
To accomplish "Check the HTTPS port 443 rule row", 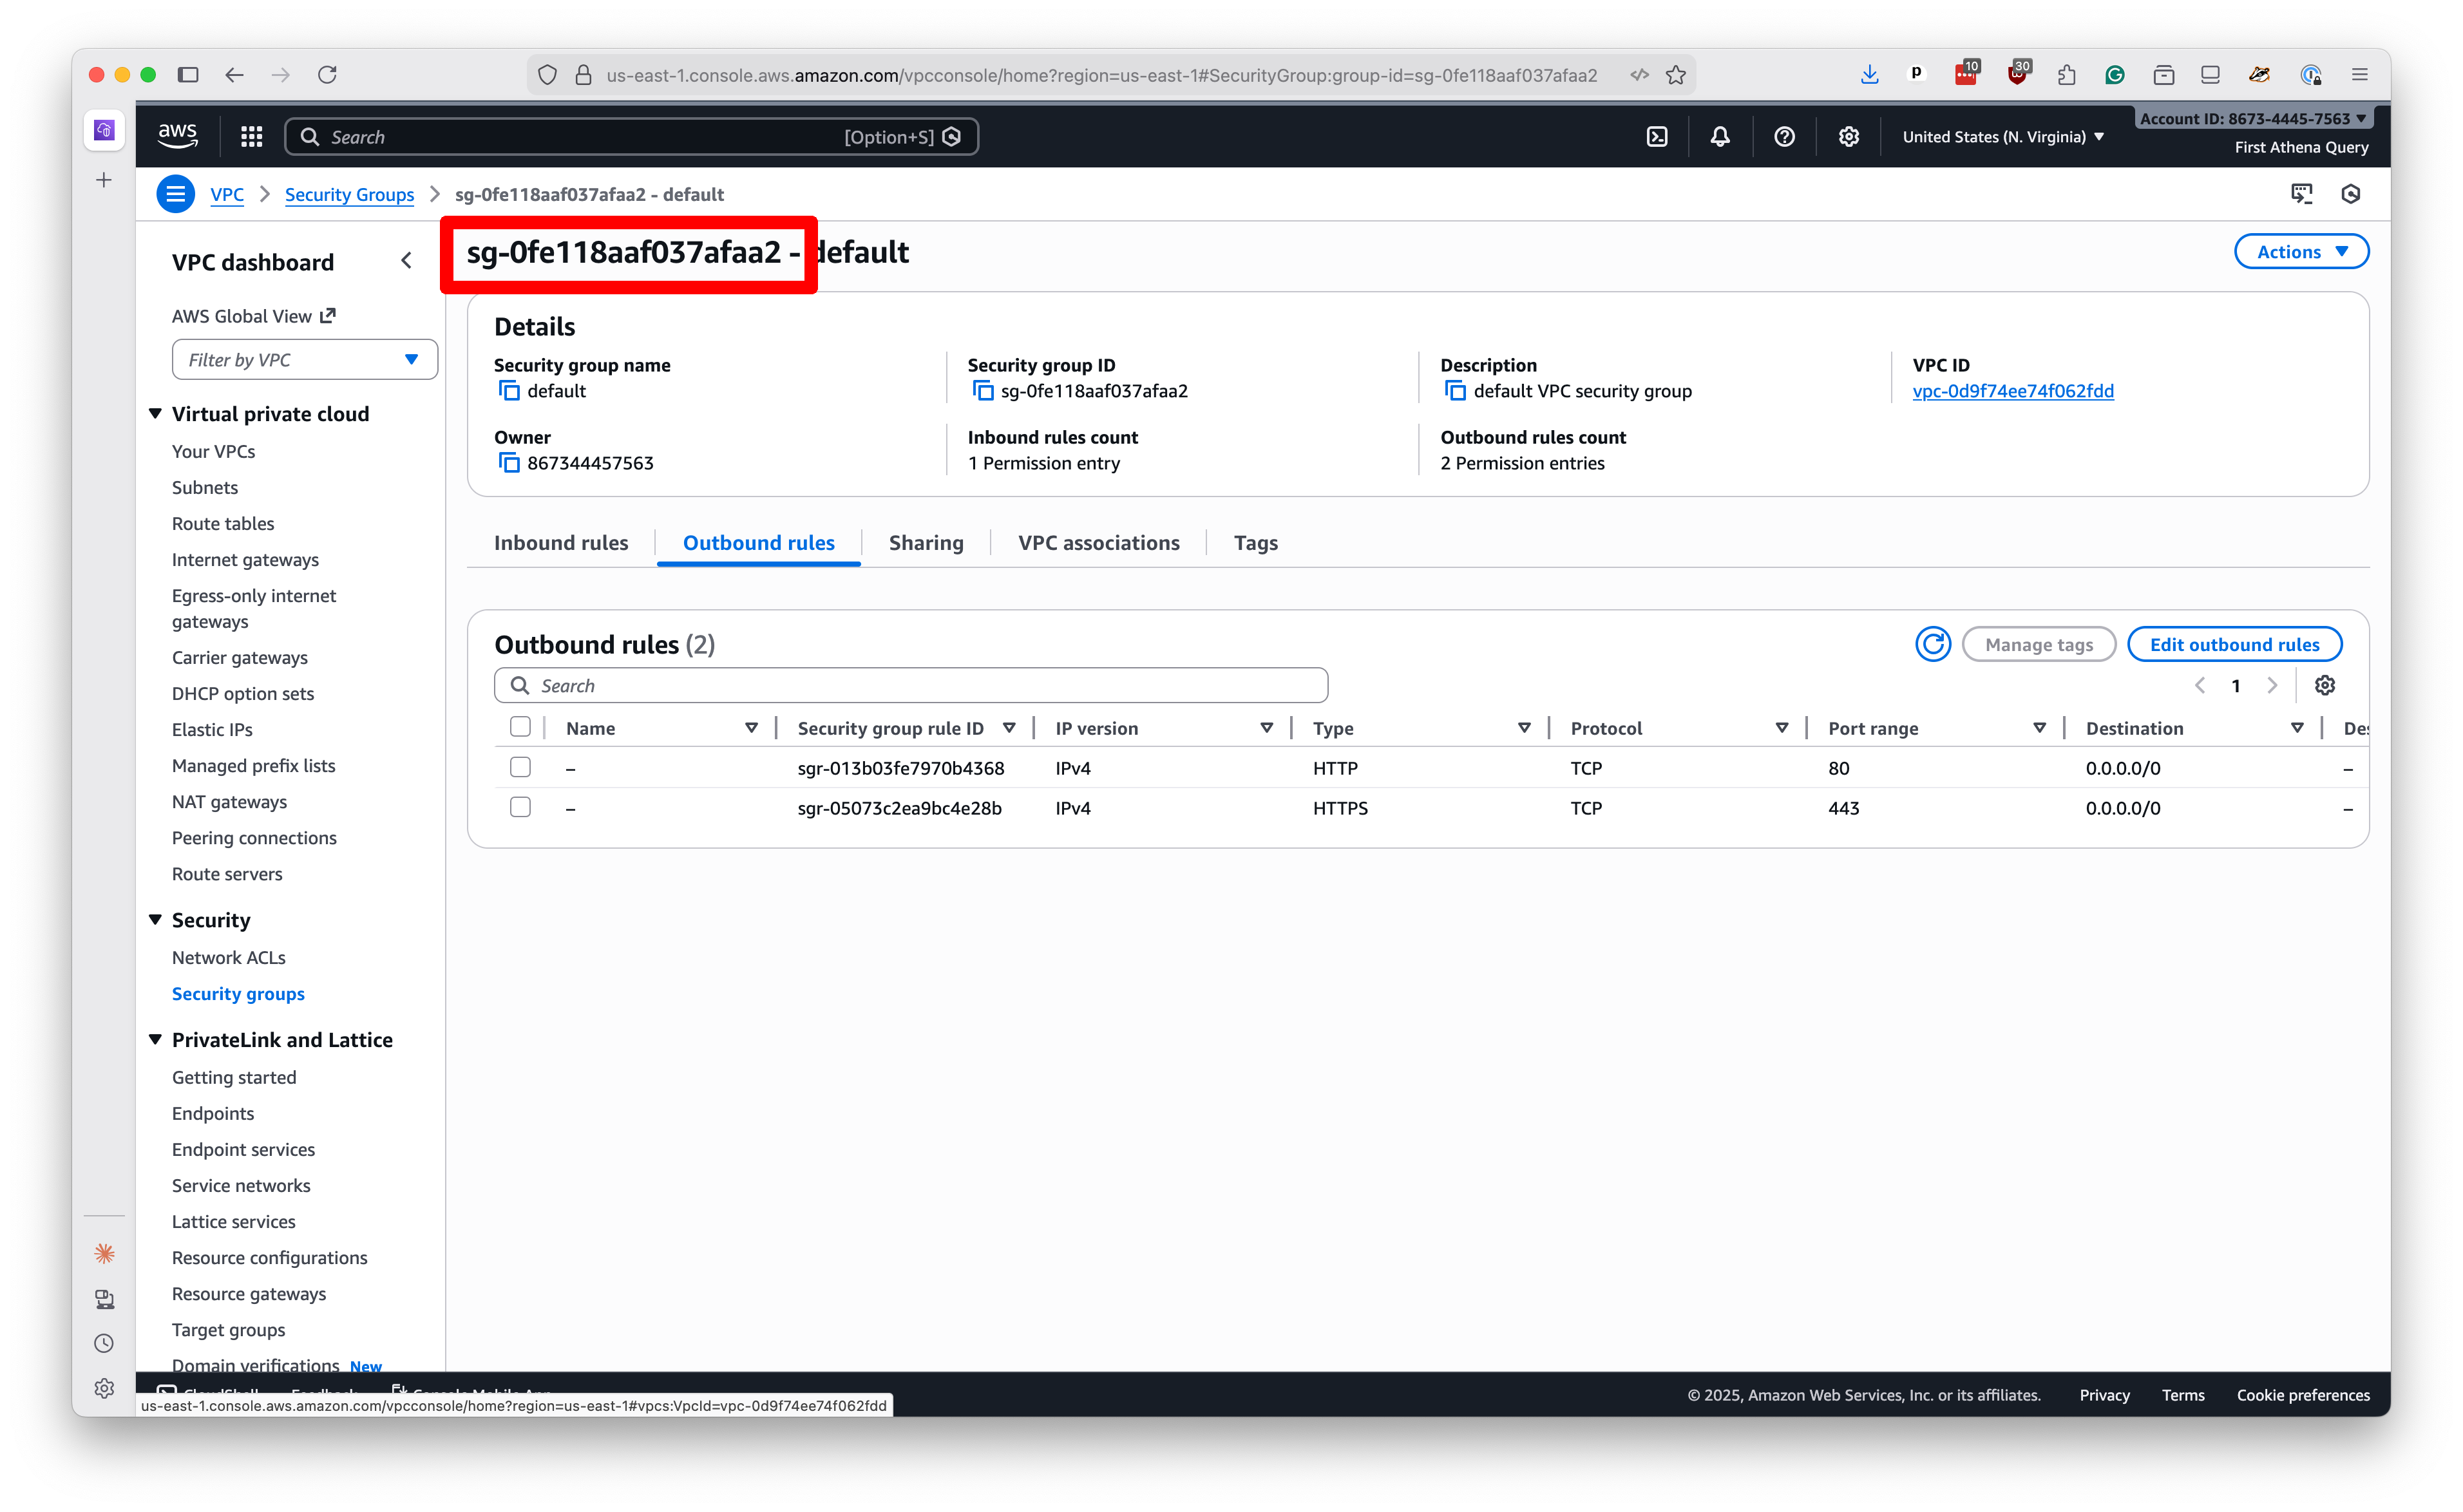I will tap(520, 807).
